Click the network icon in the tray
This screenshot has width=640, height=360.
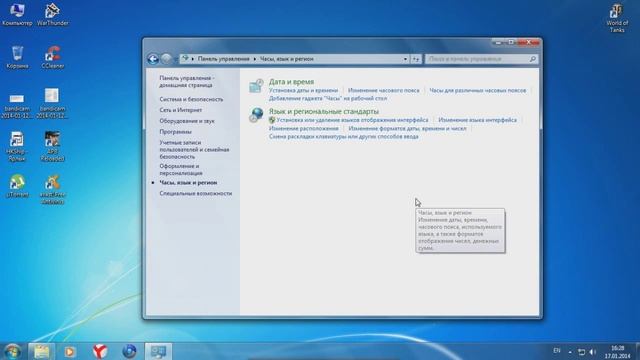point(582,352)
